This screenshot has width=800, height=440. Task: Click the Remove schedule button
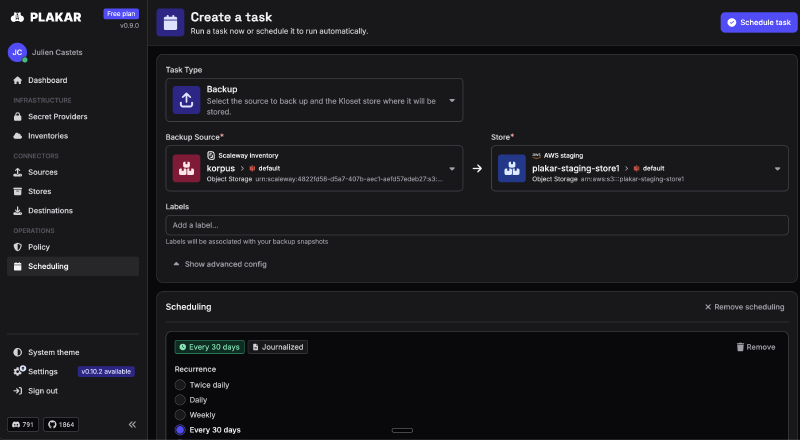(x=756, y=347)
